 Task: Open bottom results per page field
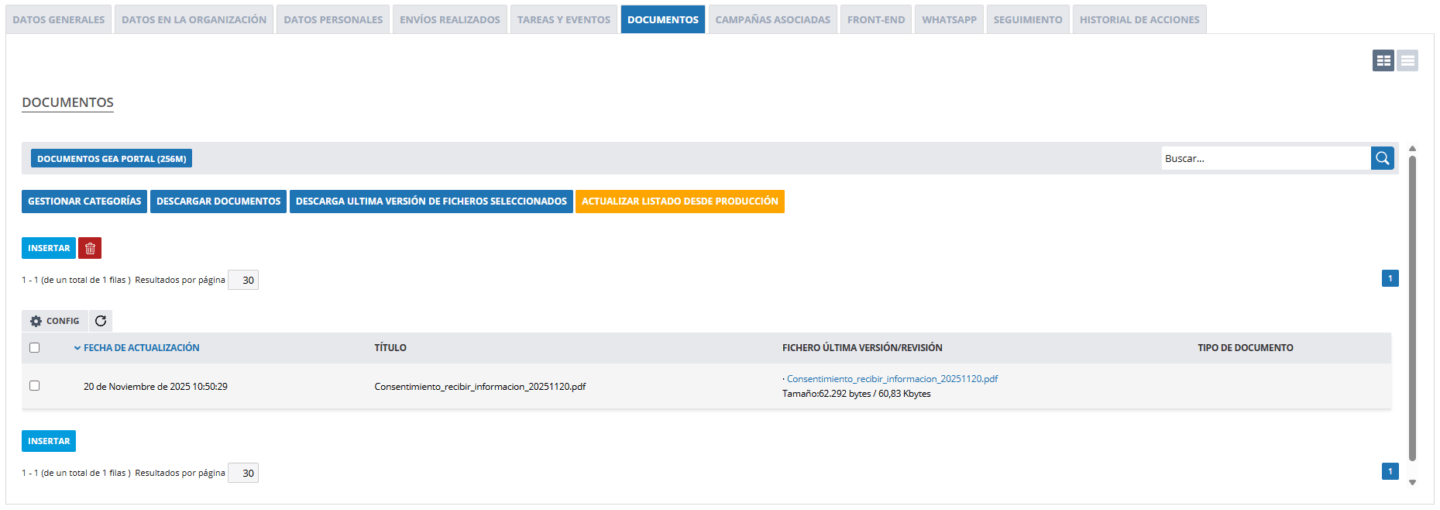click(243, 472)
